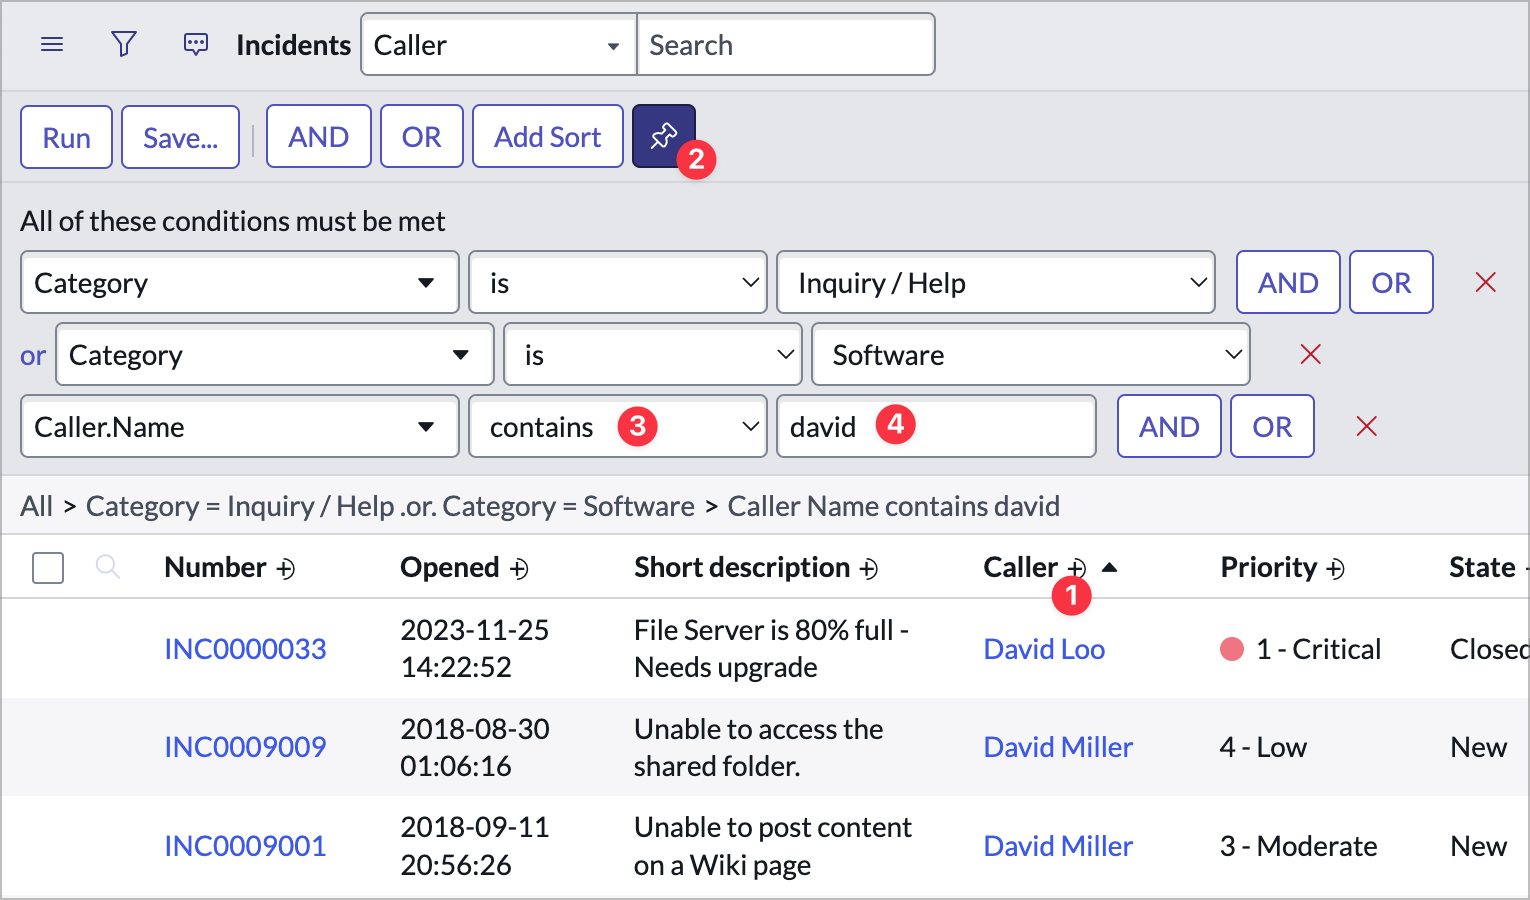Screen dimensions: 1530x900
Task: Click the All breadcrumb link
Action: [36, 506]
